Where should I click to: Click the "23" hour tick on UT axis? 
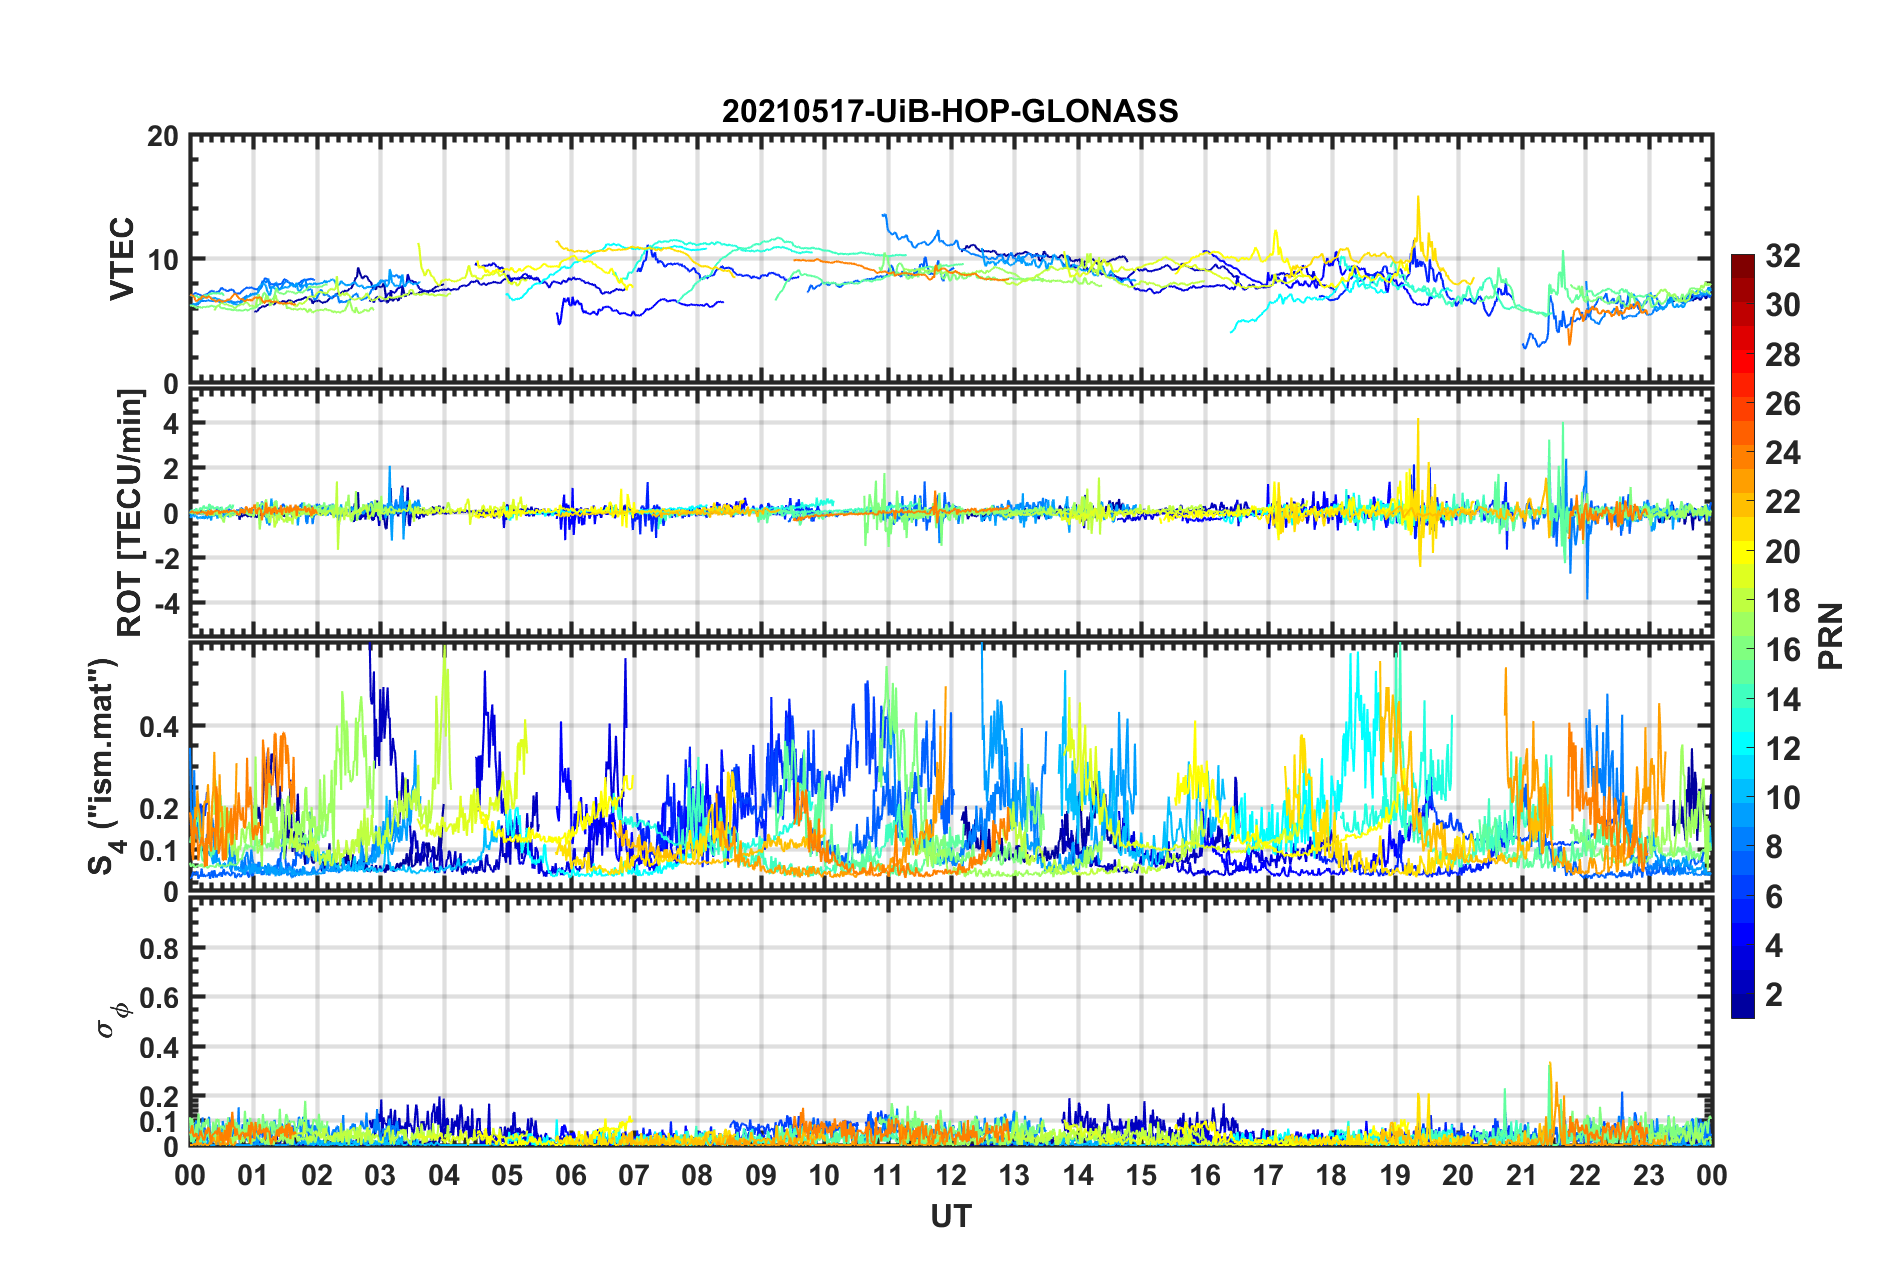(x=1649, y=1175)
